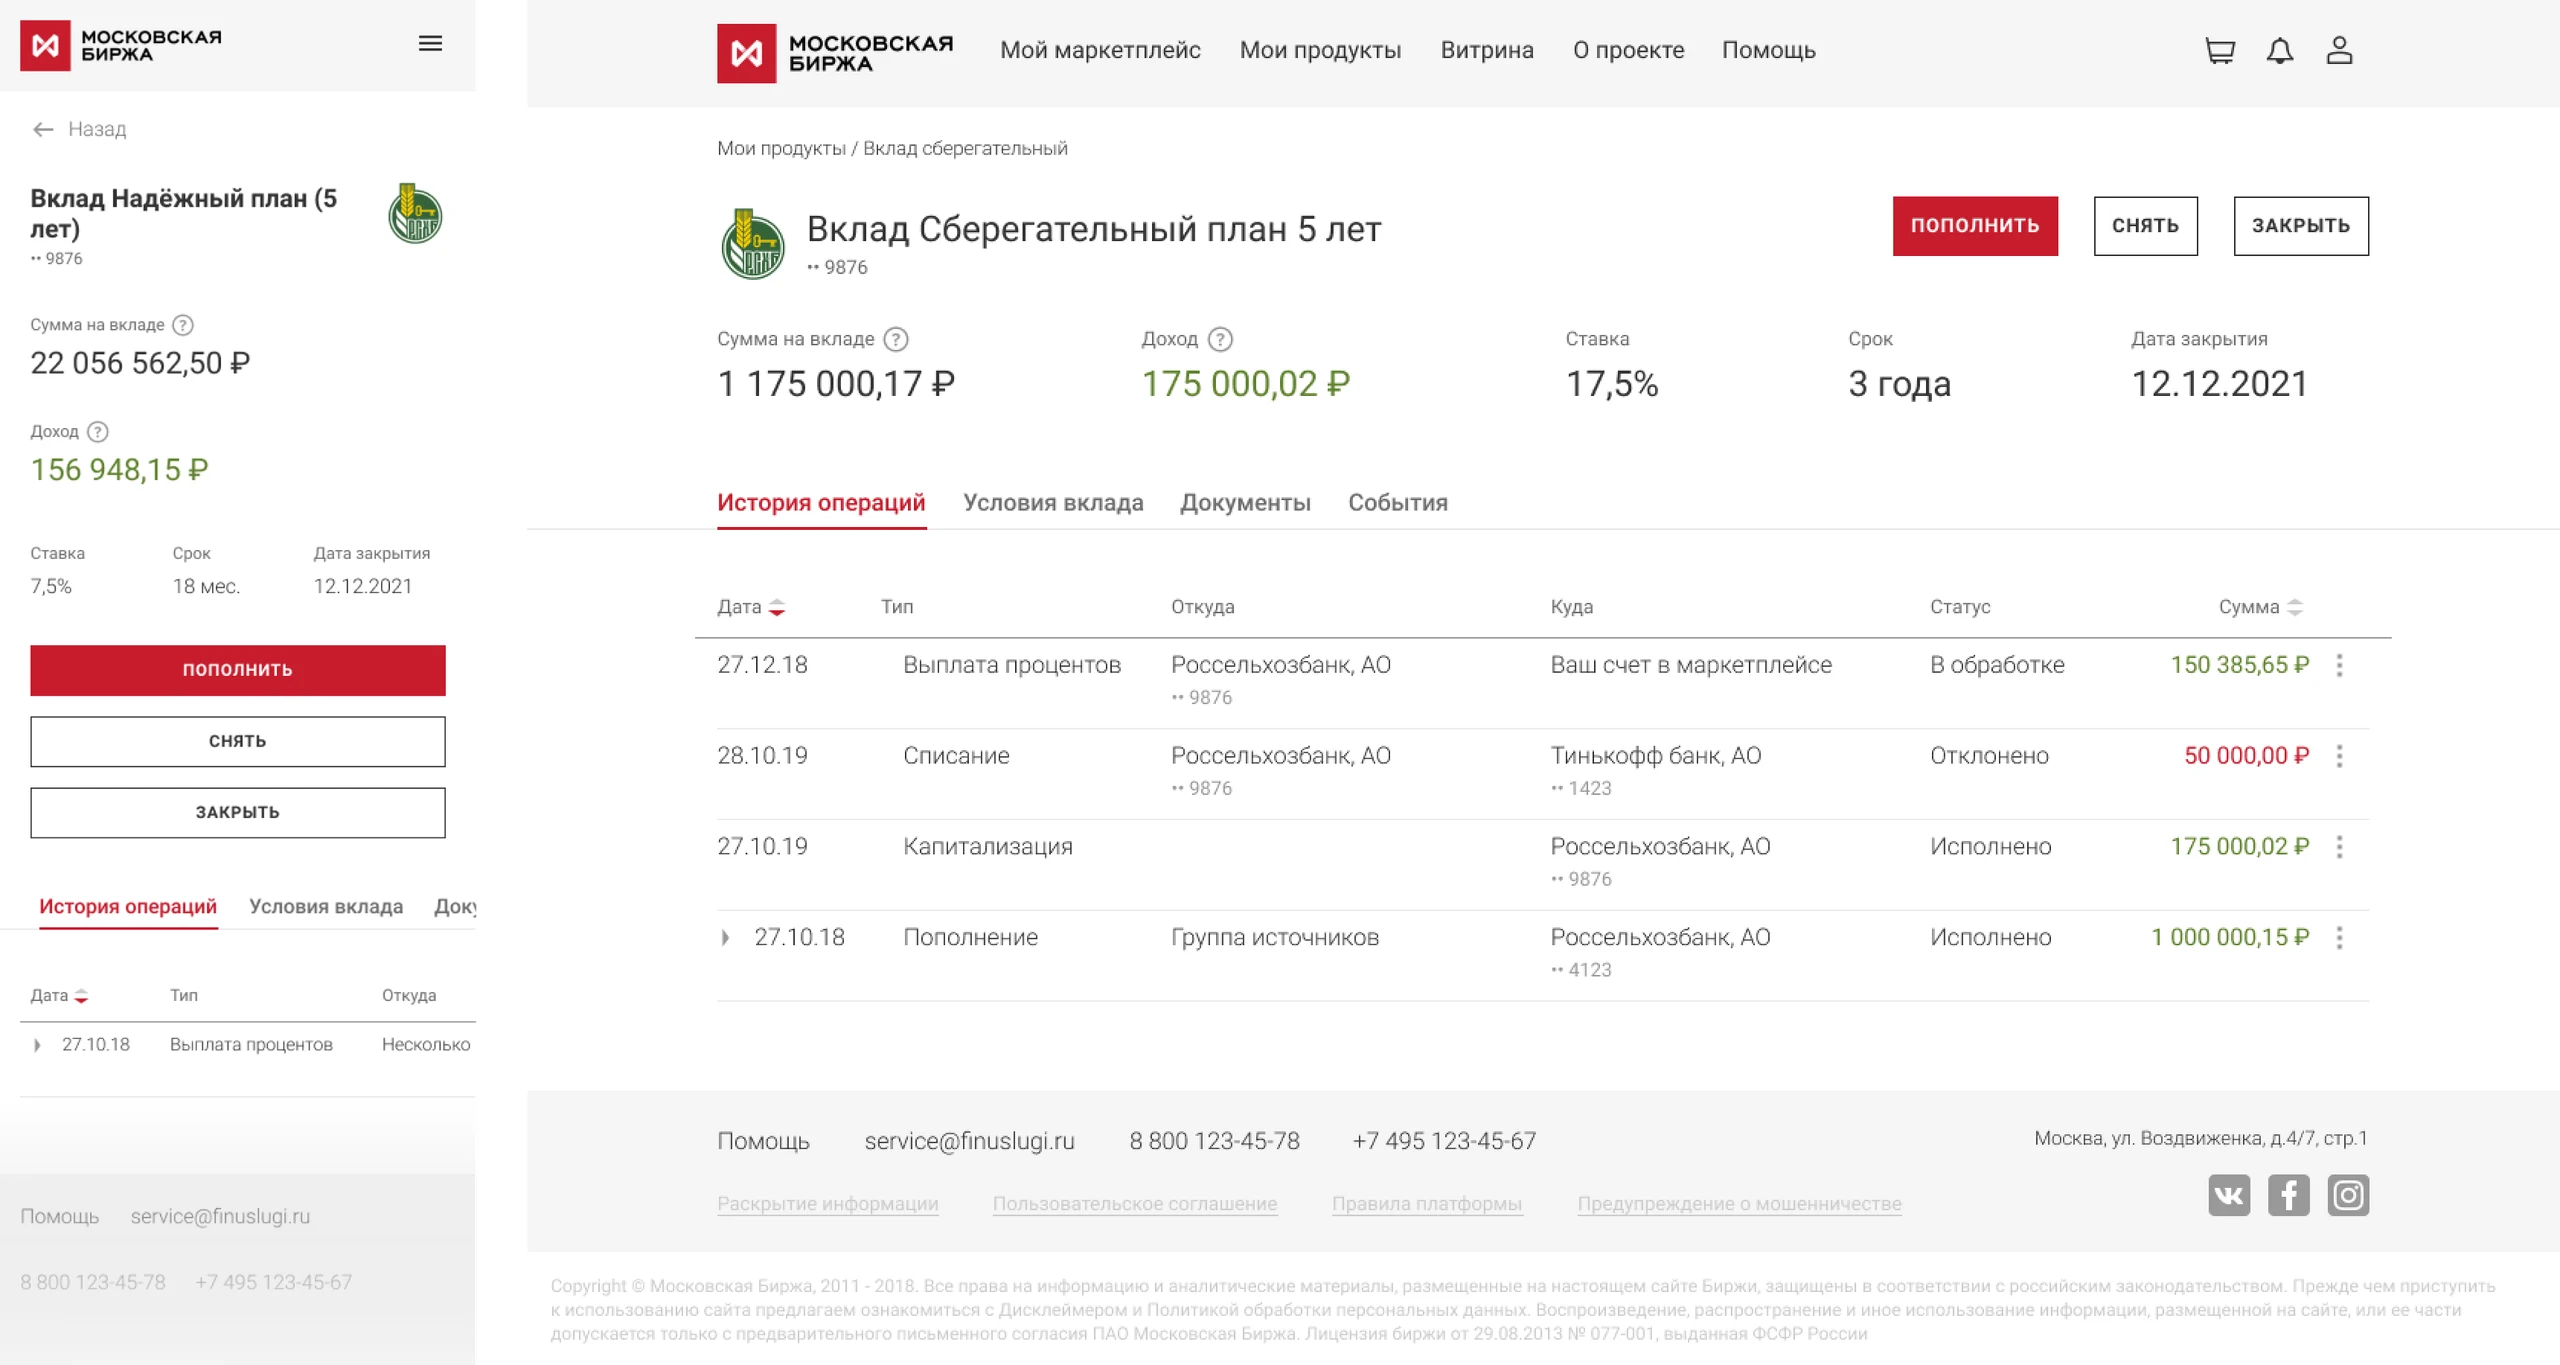The image size is (2560, 1365).
Task: Select mobile История операций tab
Action: click(128, 907)
